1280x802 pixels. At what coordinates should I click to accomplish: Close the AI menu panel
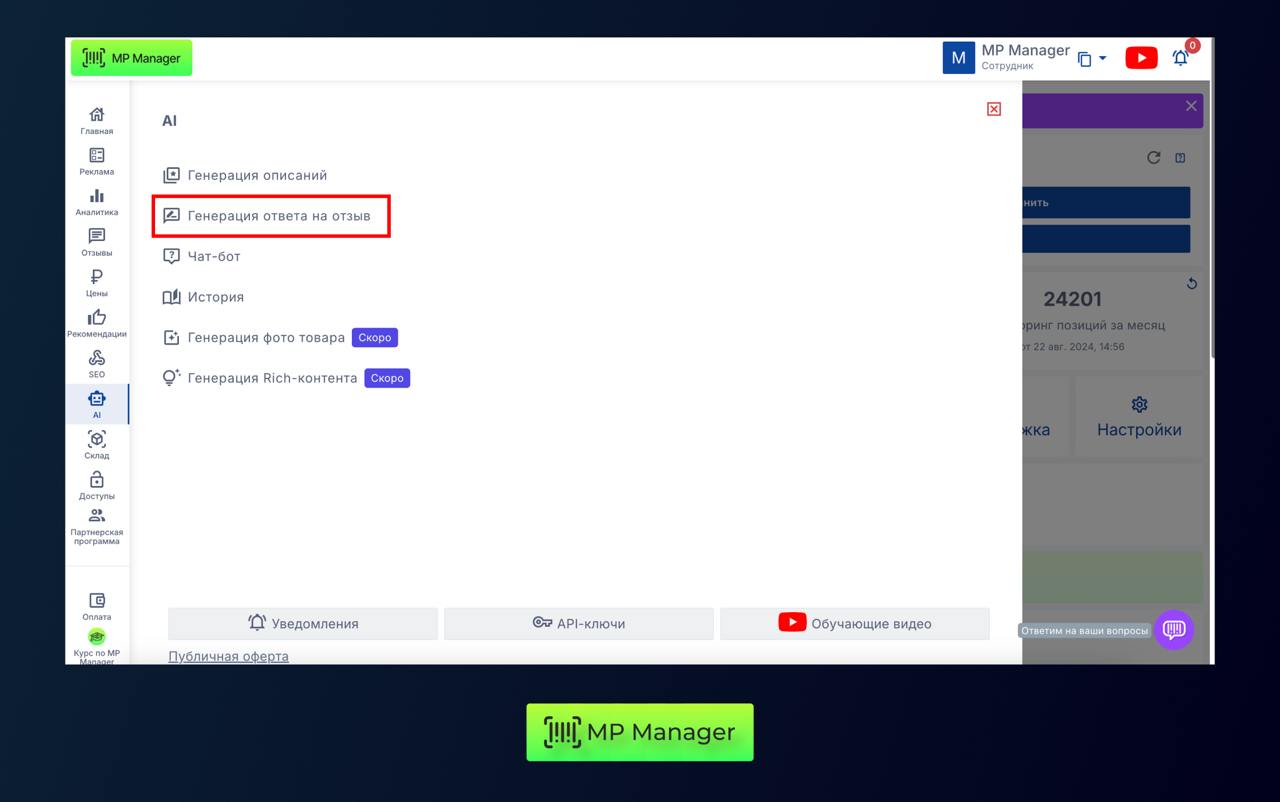click(x=994, y=109)
